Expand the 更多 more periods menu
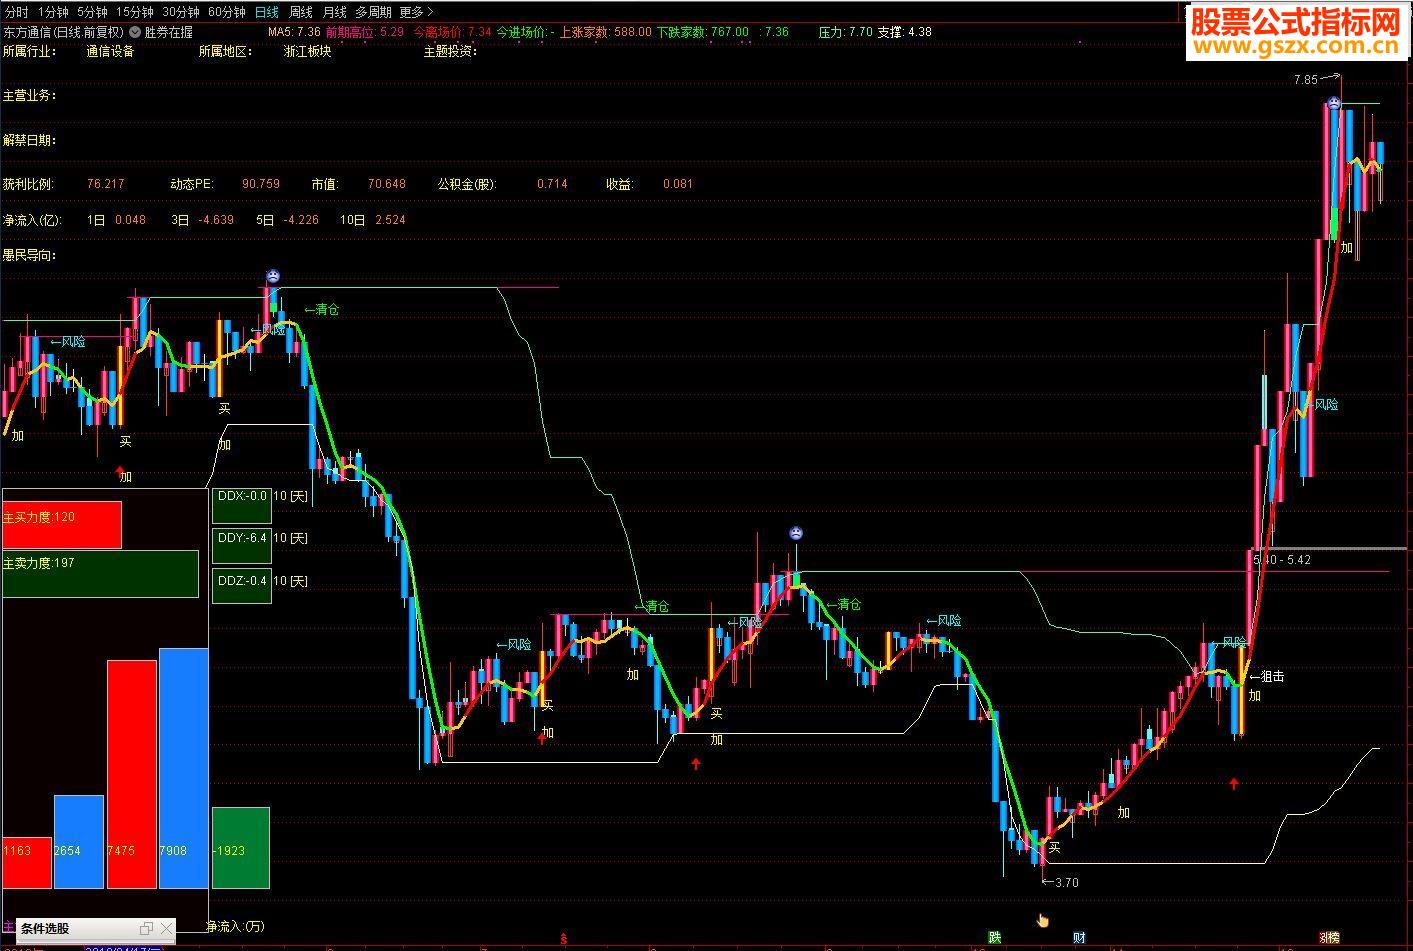The width and height of the screenshot is (1413, 951). pyautogui.click(x=416, y=12)
